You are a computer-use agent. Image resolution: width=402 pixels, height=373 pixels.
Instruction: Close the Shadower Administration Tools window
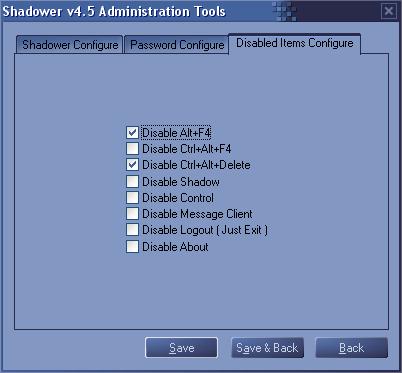pyautogui.click(x=389, y=12)
